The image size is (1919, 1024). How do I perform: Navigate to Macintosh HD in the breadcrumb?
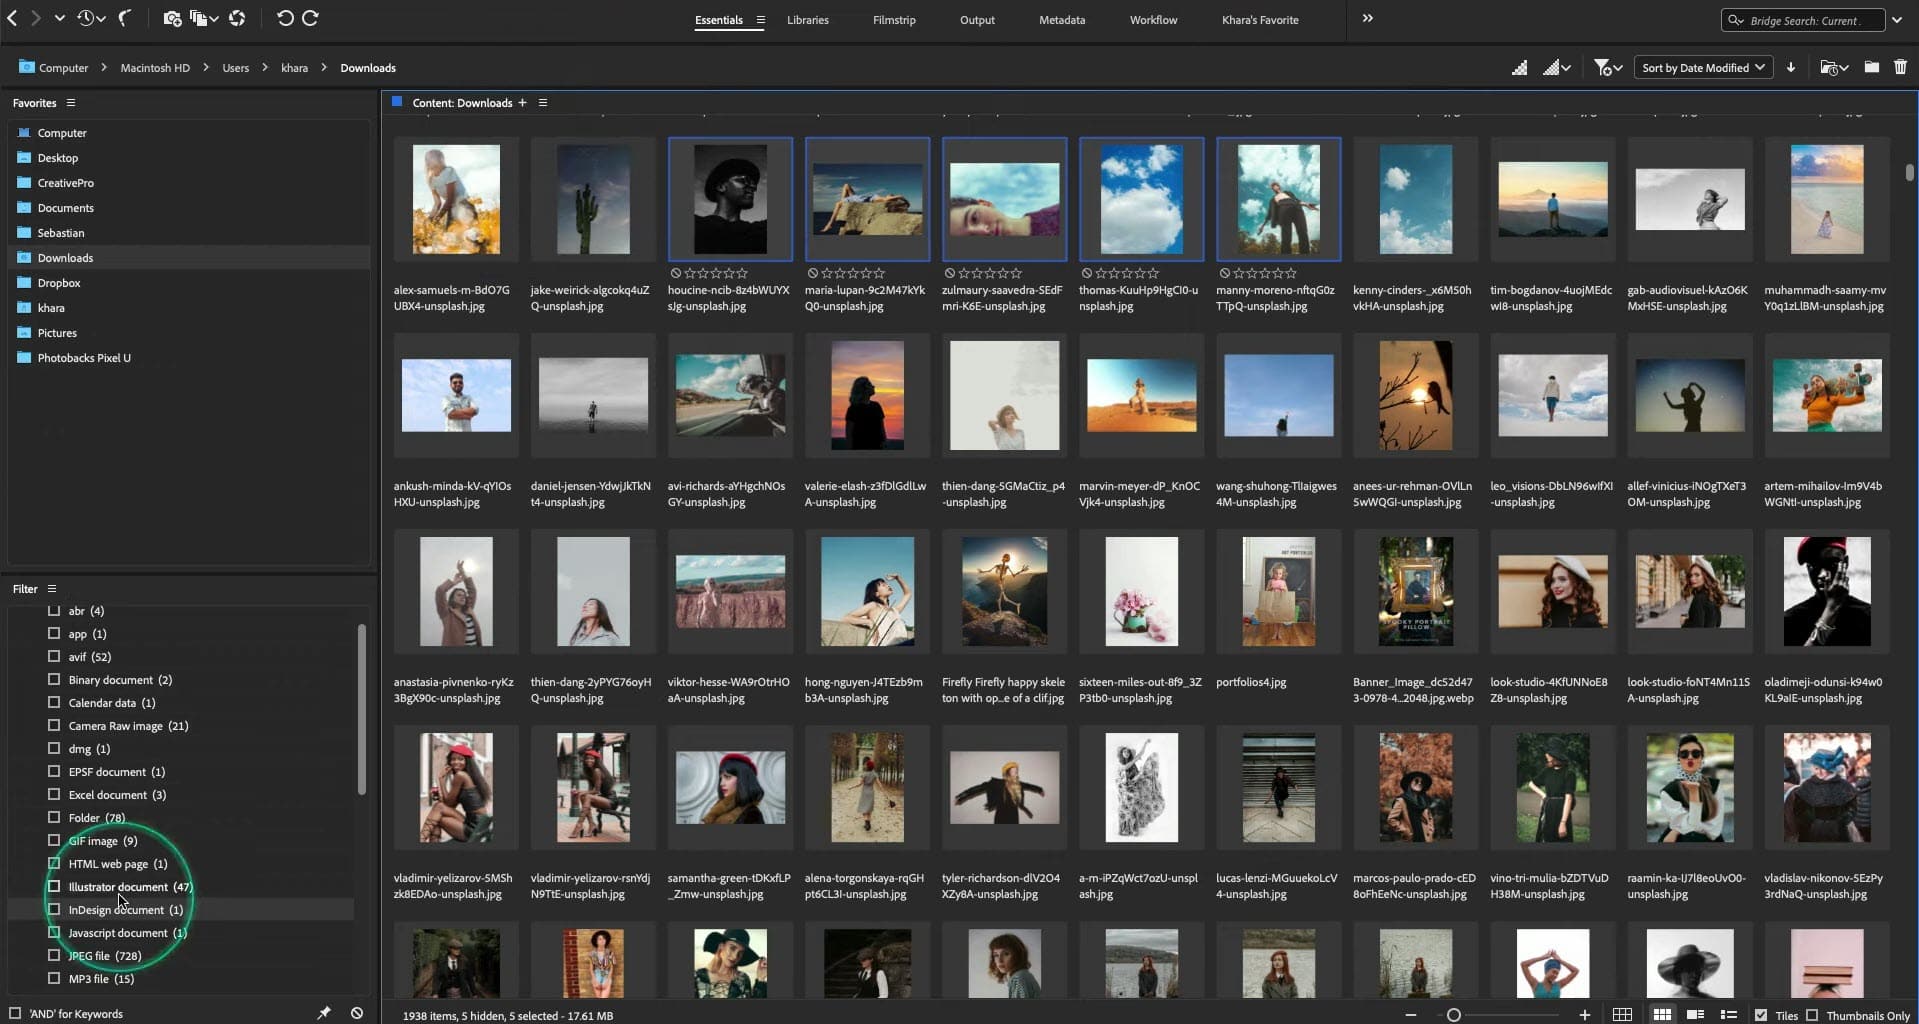coord(155,68)
